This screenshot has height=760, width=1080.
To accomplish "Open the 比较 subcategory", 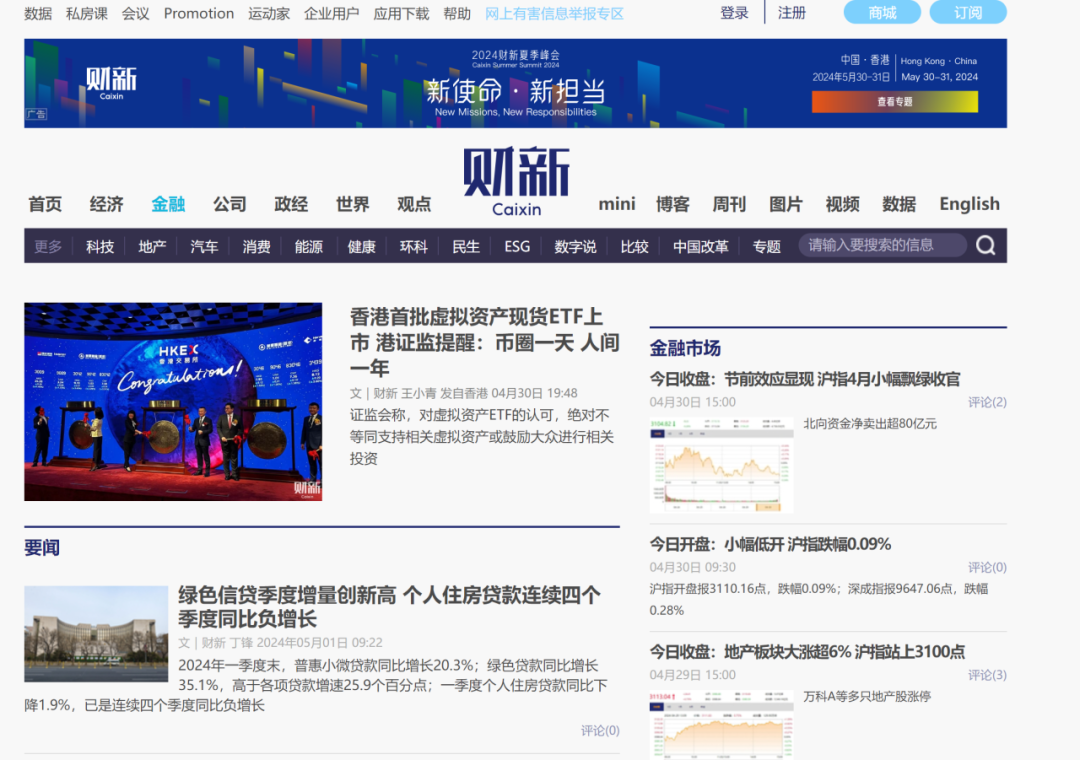I will pos(634,246).
